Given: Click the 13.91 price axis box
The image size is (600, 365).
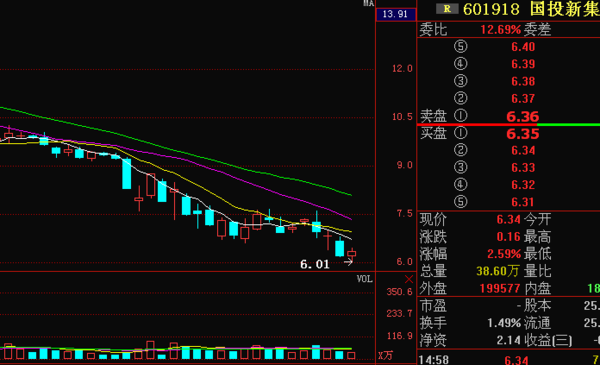Looking at the screenshot, I should (x=396, y=14).
